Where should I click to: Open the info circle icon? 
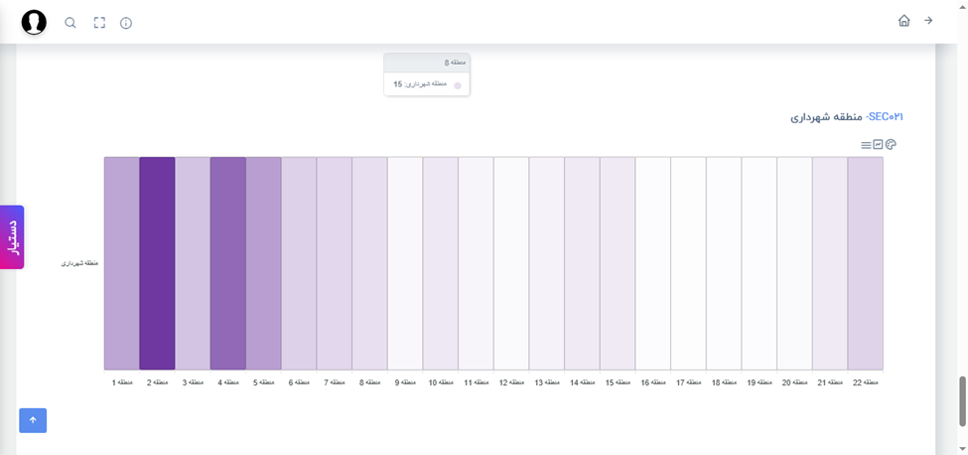coord(126,23)
